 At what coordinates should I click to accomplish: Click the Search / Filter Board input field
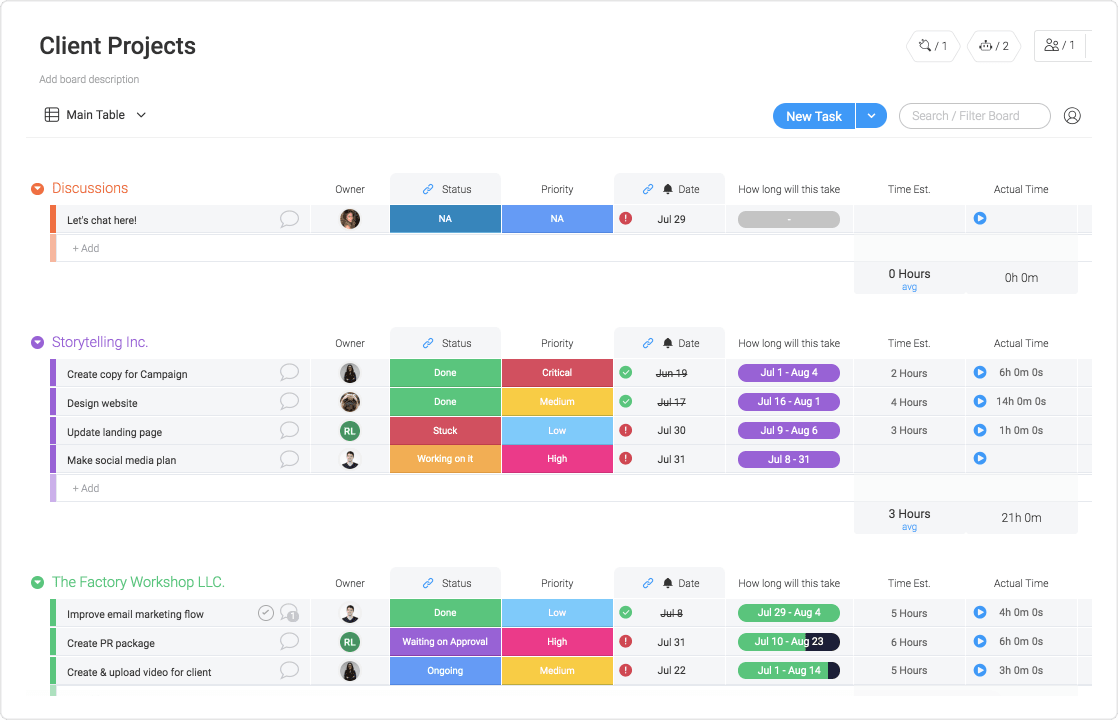[974, 115]
